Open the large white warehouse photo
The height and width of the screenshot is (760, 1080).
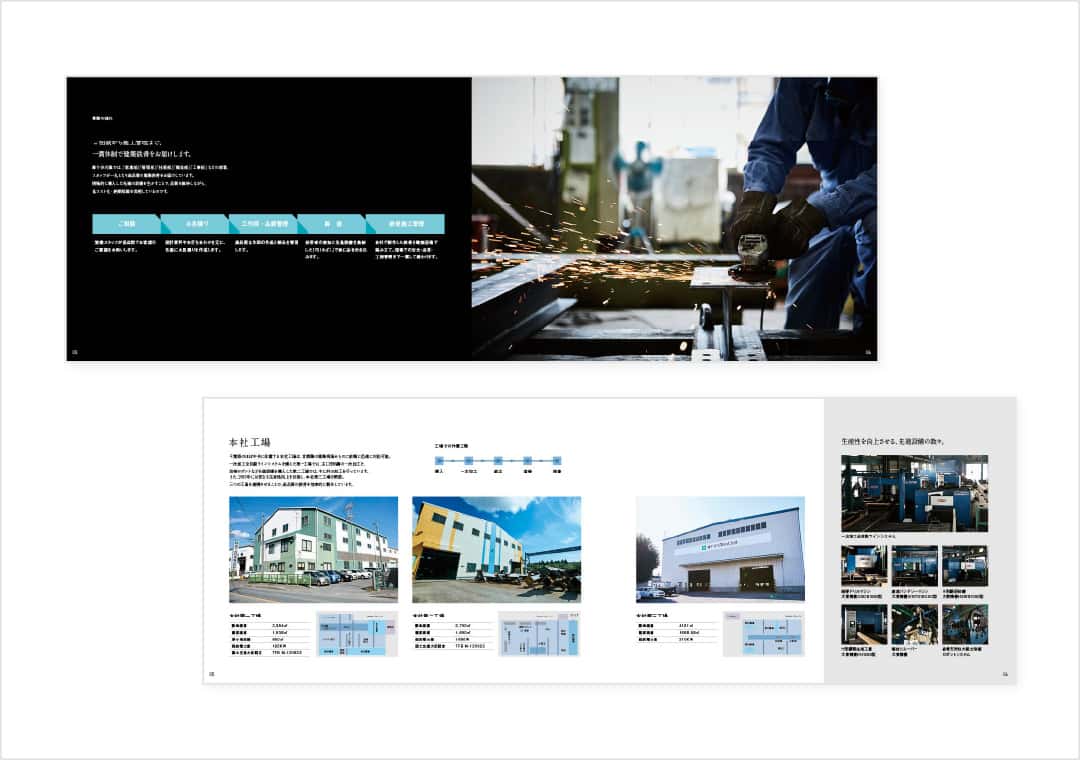tap(720, 549)
